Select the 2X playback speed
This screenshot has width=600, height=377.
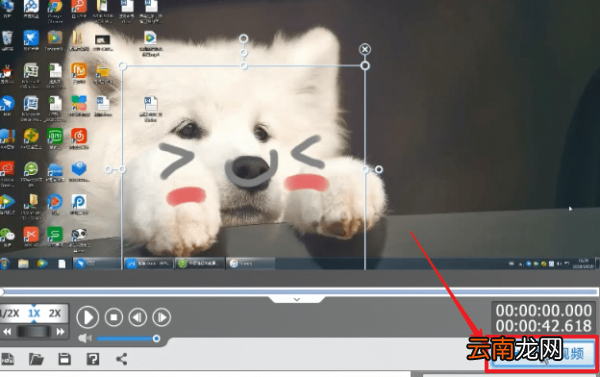pyautogui.click(x=55, y=313)
